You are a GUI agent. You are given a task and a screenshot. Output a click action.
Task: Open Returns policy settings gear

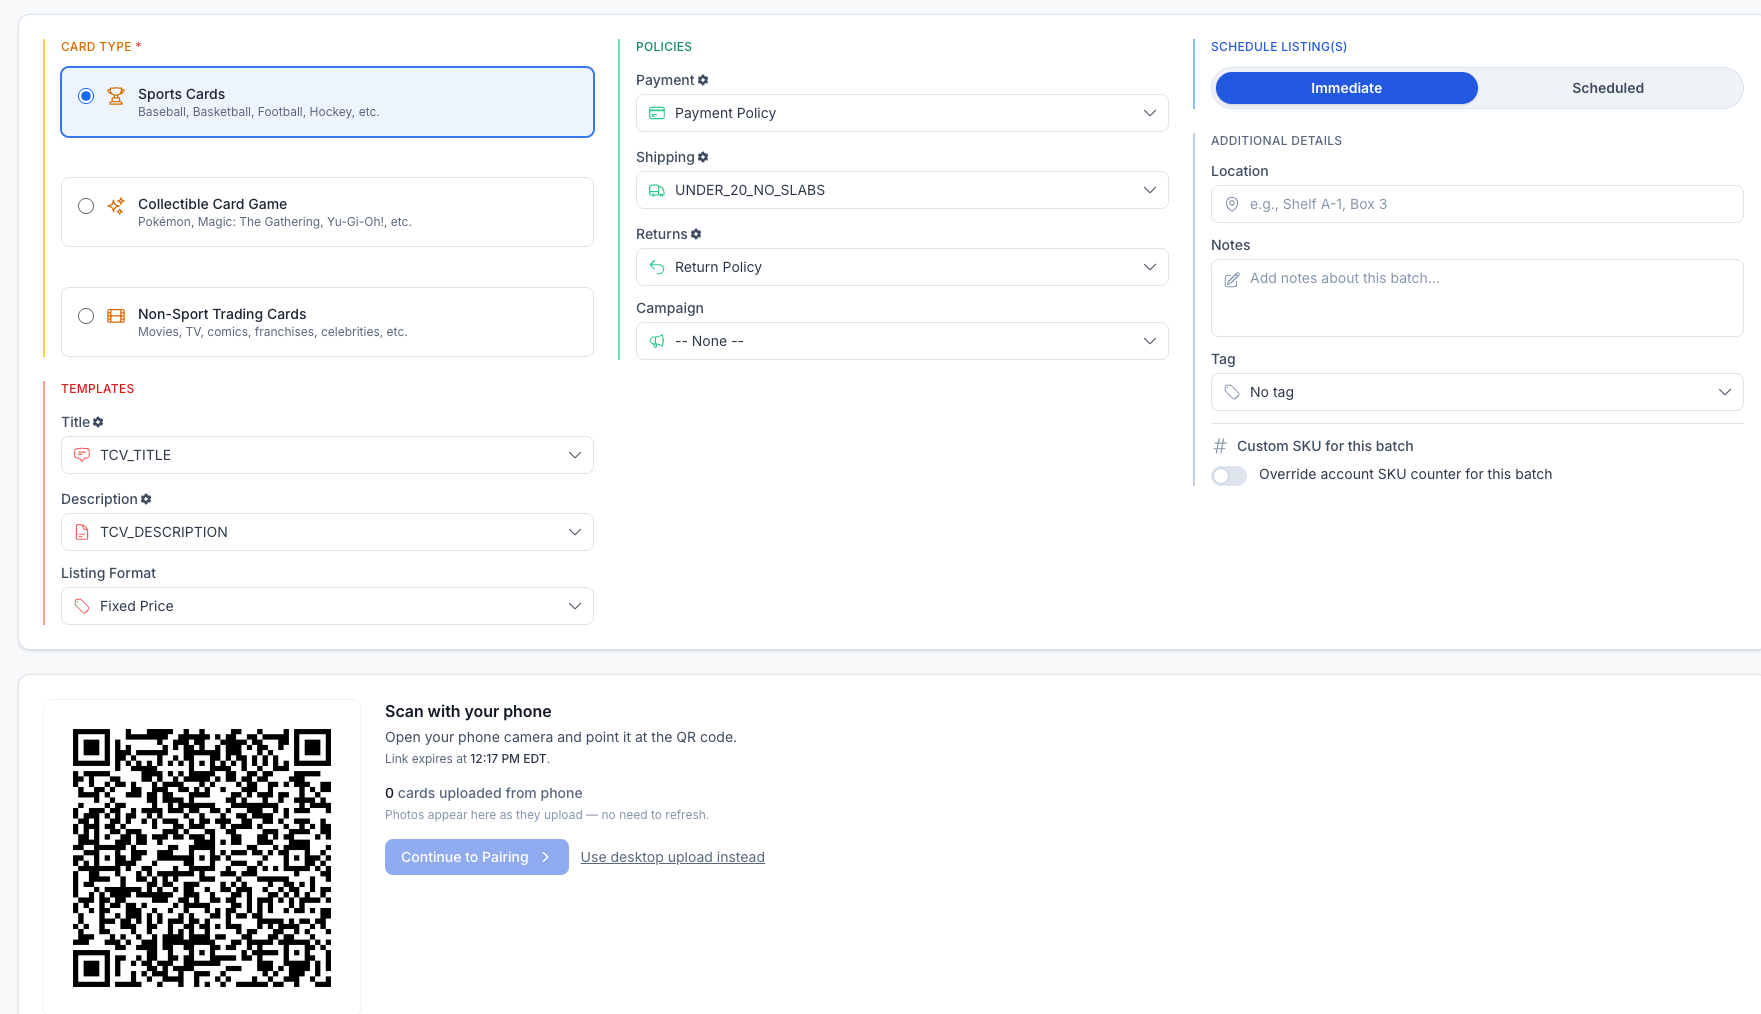[696, 234]
